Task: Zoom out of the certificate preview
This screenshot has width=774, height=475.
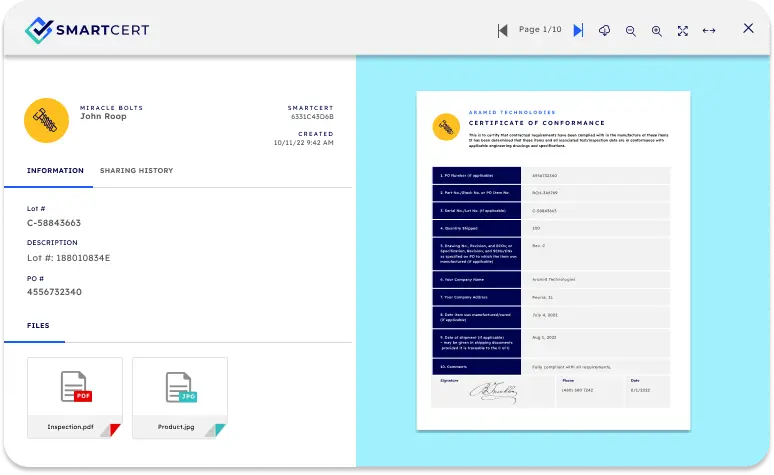Action: tap(630, 31)
